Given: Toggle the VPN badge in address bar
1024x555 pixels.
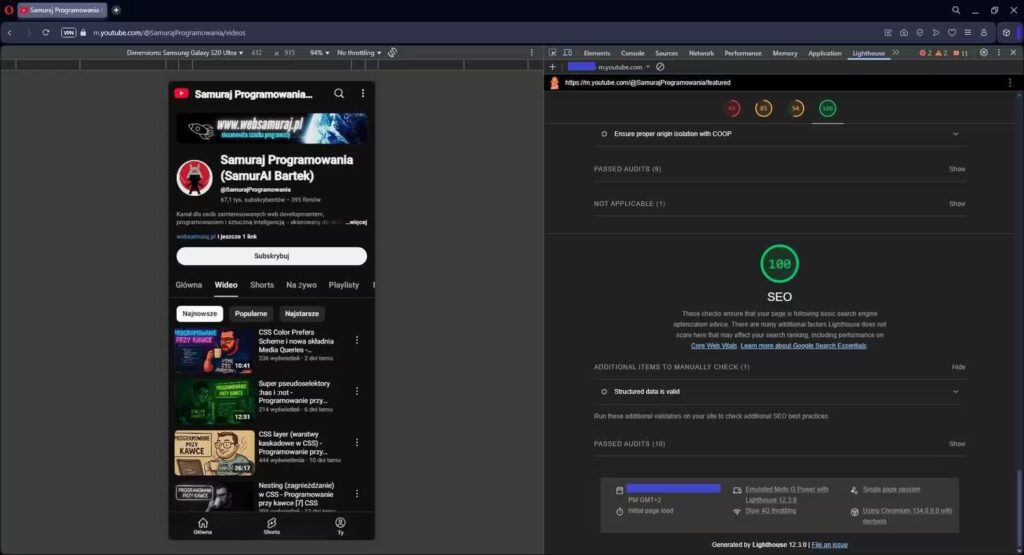Looking at the screenshot, I should pyautogui.click(x=69, y=33).
